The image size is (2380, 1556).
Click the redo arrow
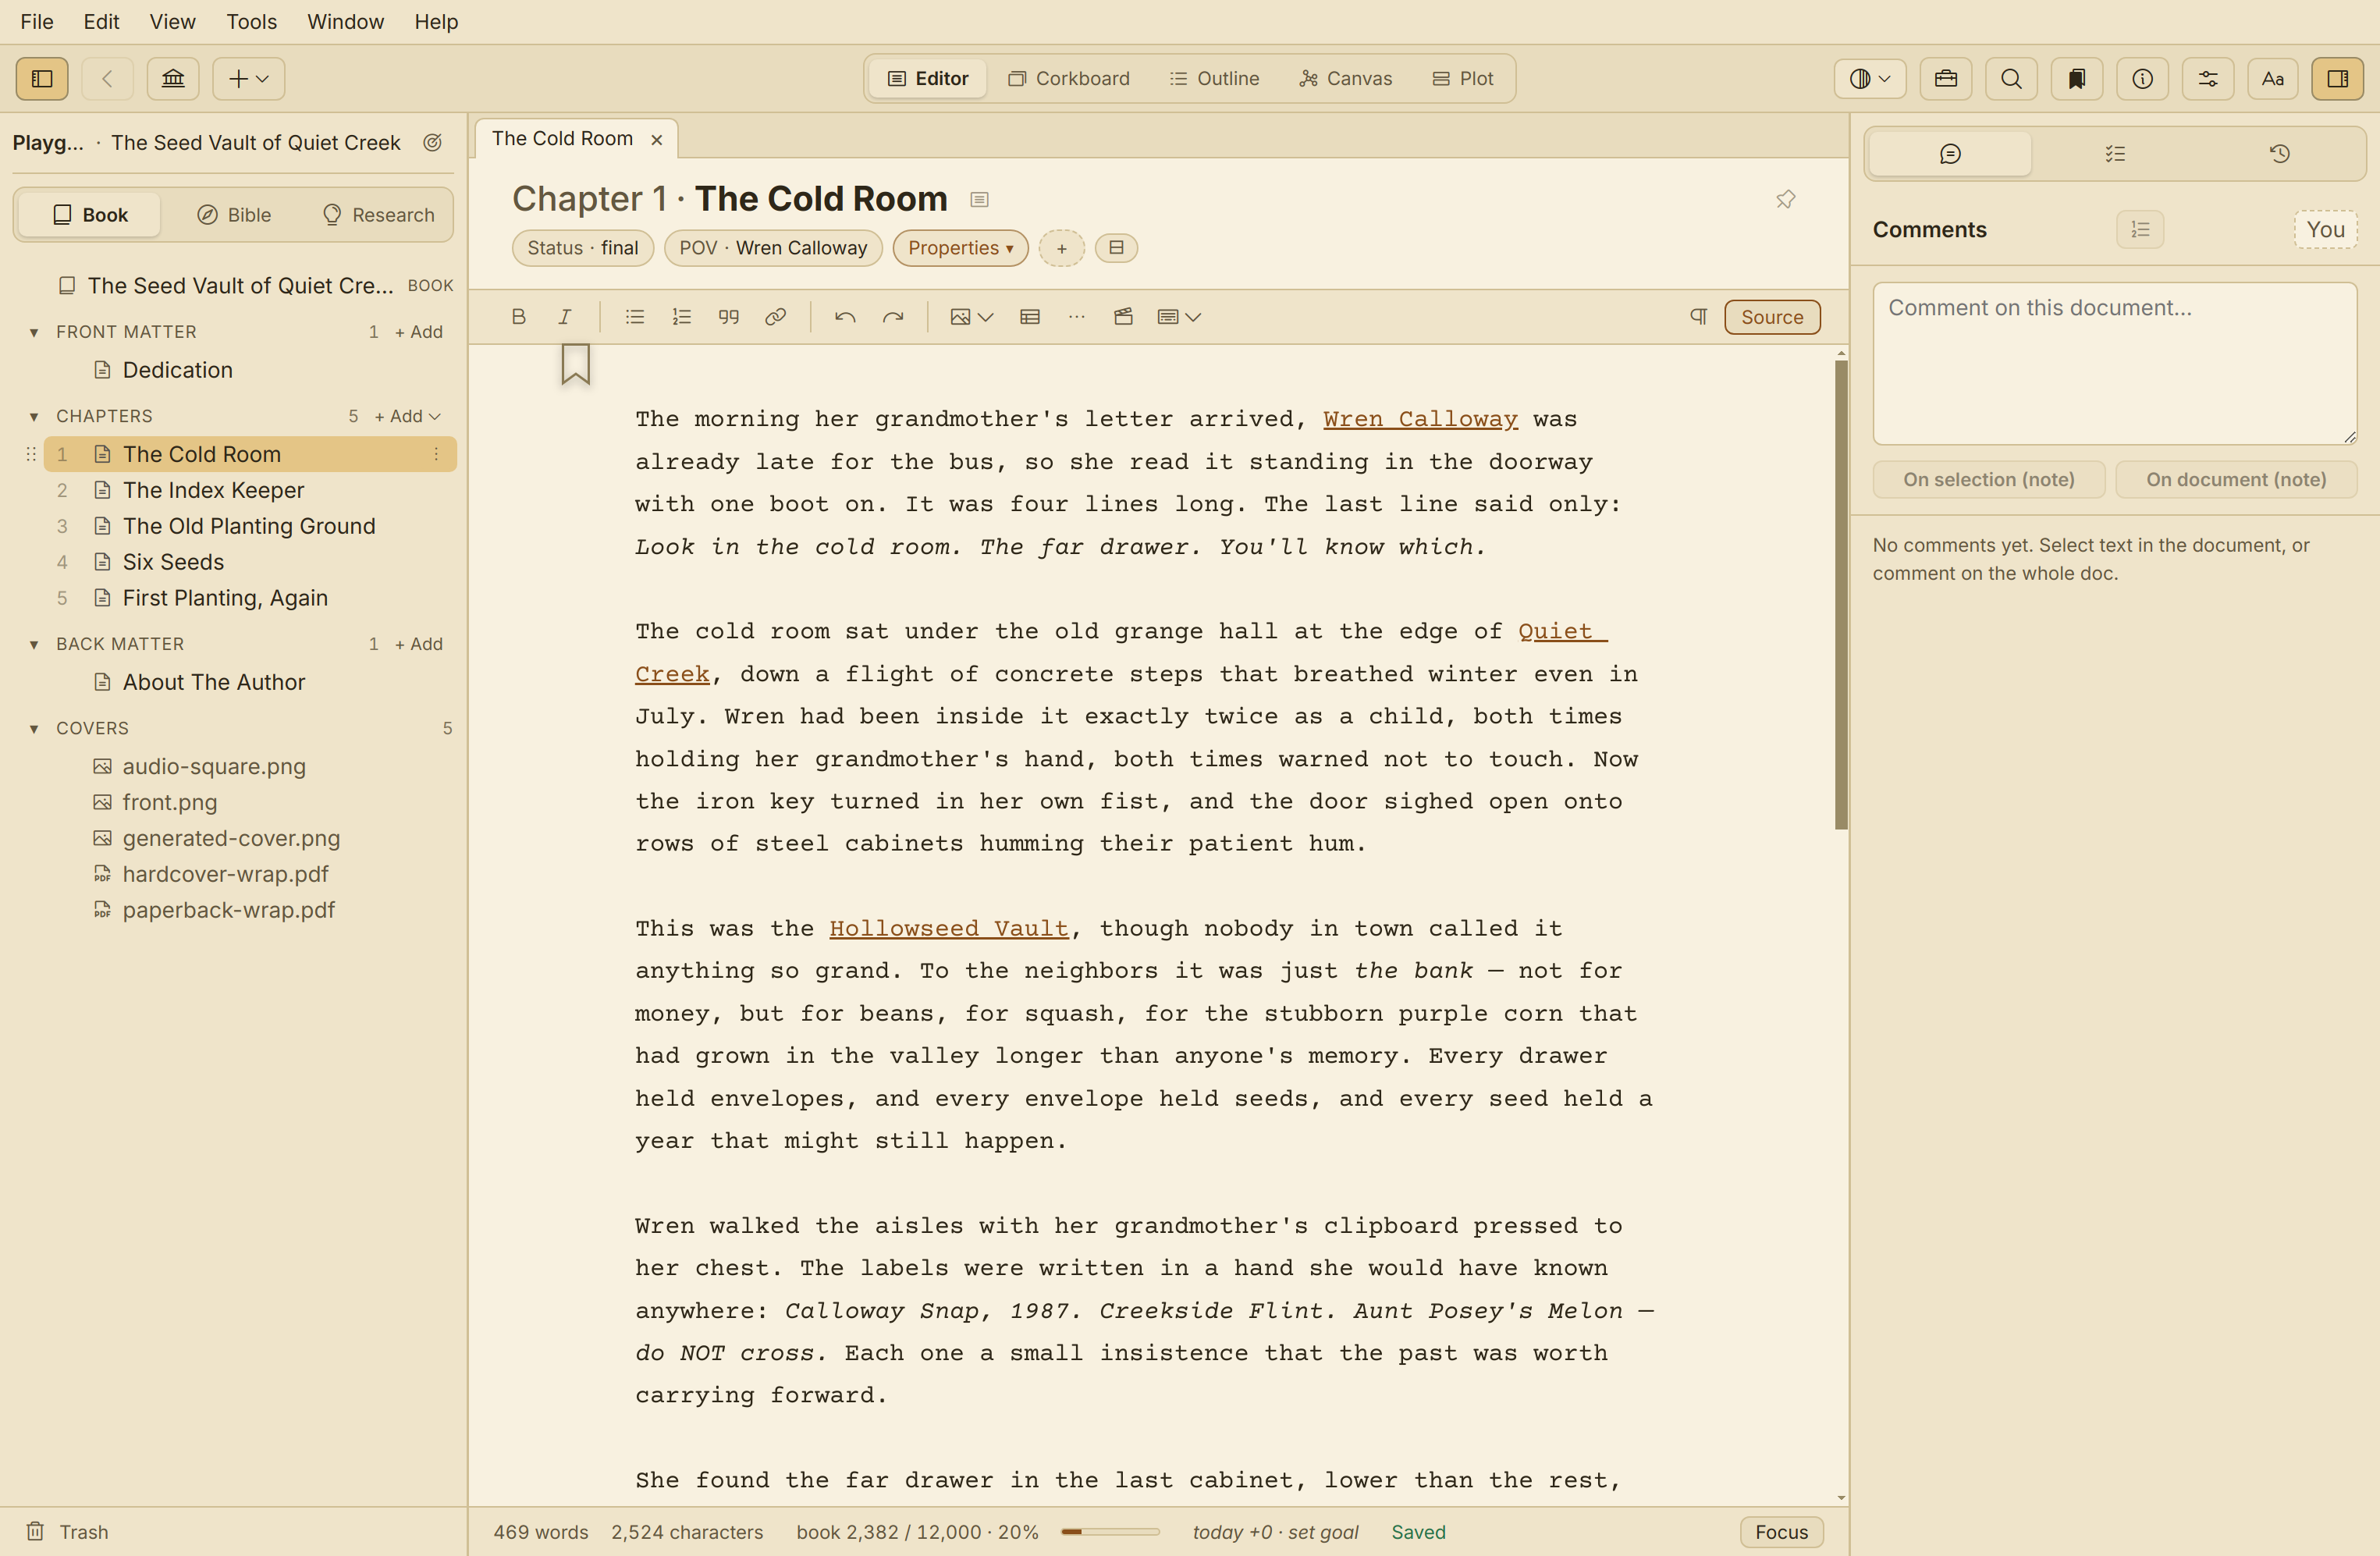click(x=893, y=317)
